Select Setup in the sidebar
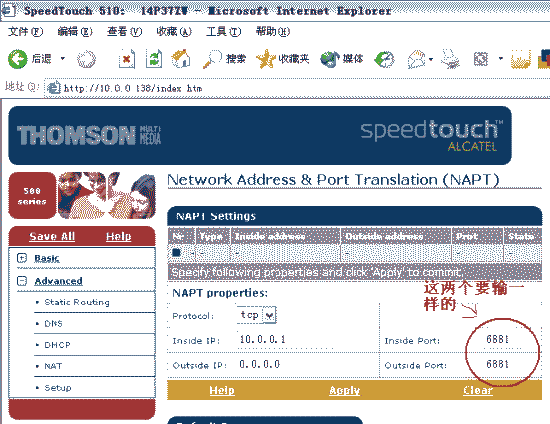550x424 pixels. 58,388
